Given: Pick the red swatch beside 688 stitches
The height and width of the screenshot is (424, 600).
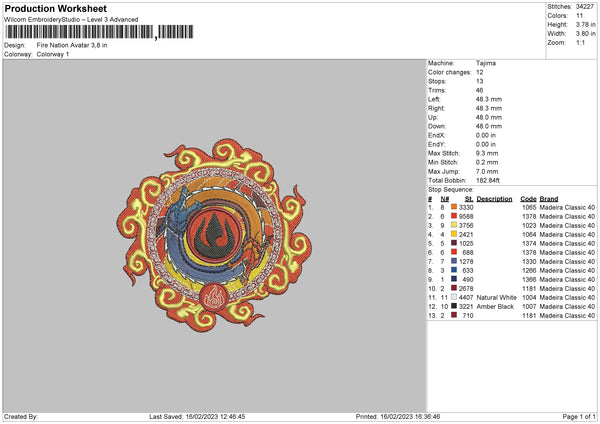Looking at the screenshot, I should click(454, 252).
